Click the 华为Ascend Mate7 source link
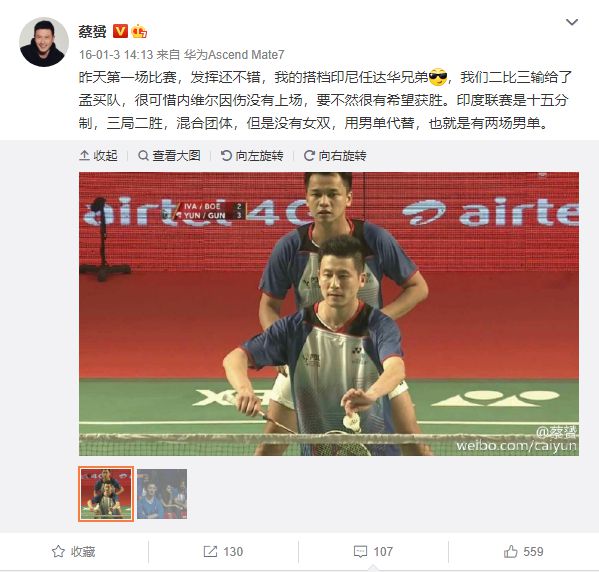The height and width of the screenshot is (572, 599). [x=234, y=55]
